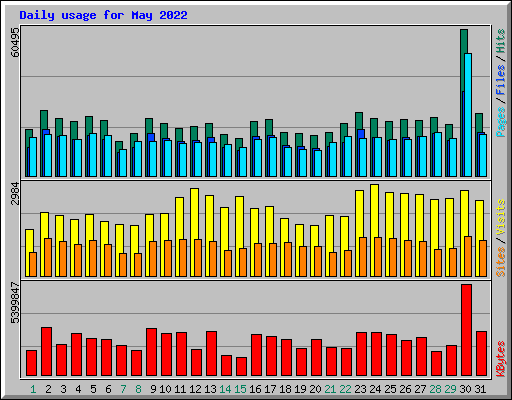The width and height of the screenshot is (512, 400).
Task: Click day 1 on the x-axis
Action: pos(33,389)
